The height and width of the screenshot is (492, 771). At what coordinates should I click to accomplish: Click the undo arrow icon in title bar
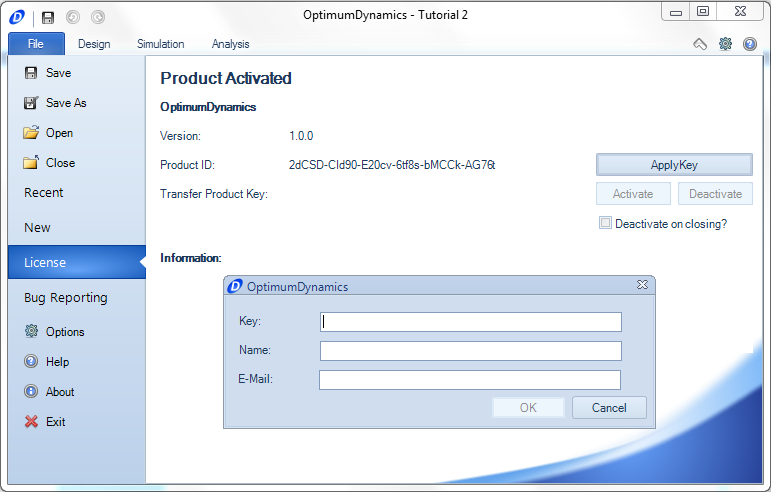(73, 18)
